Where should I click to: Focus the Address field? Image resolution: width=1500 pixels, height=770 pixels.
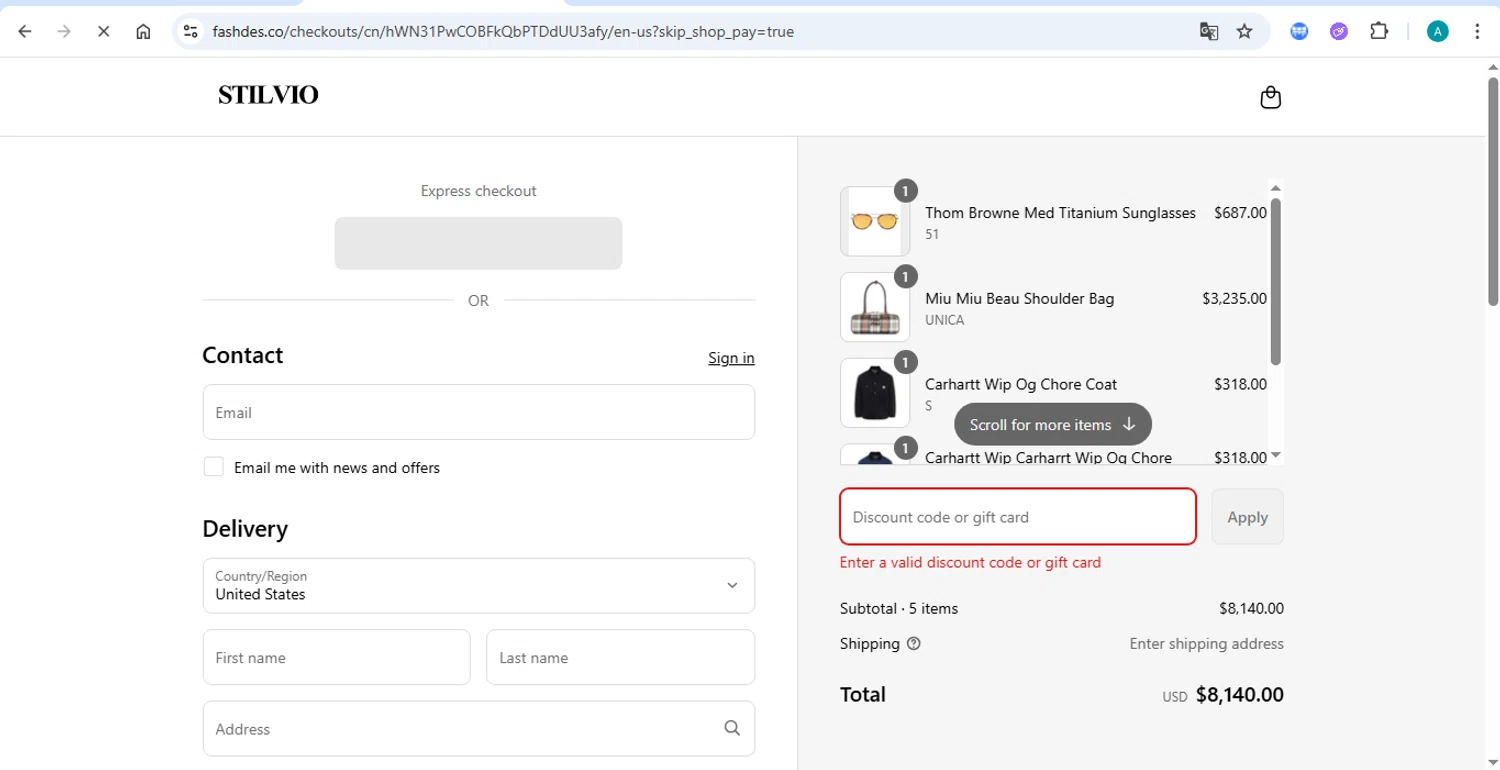pyautogui.click(x=478, y=728)
